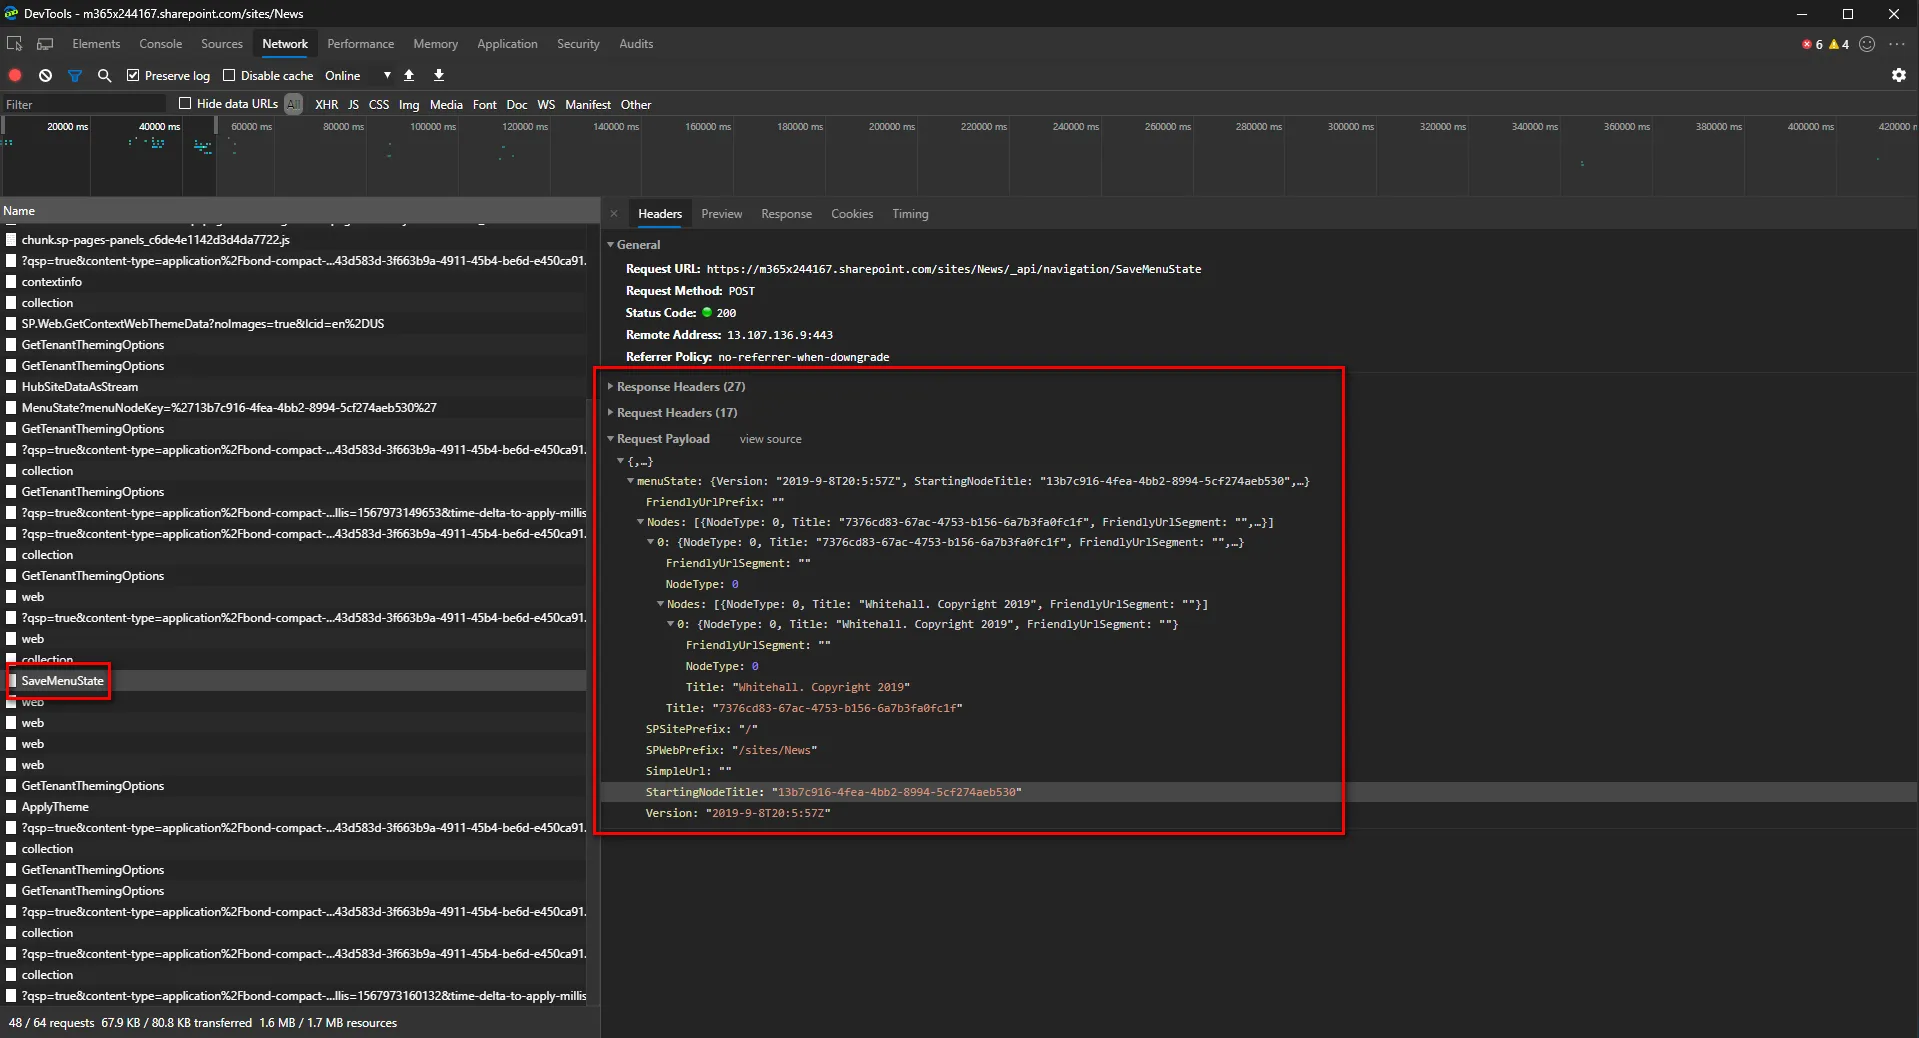Viewport: 1919px width, 1038px height.
Task: Open the Timing tab
Action: (x=910, y=214)
